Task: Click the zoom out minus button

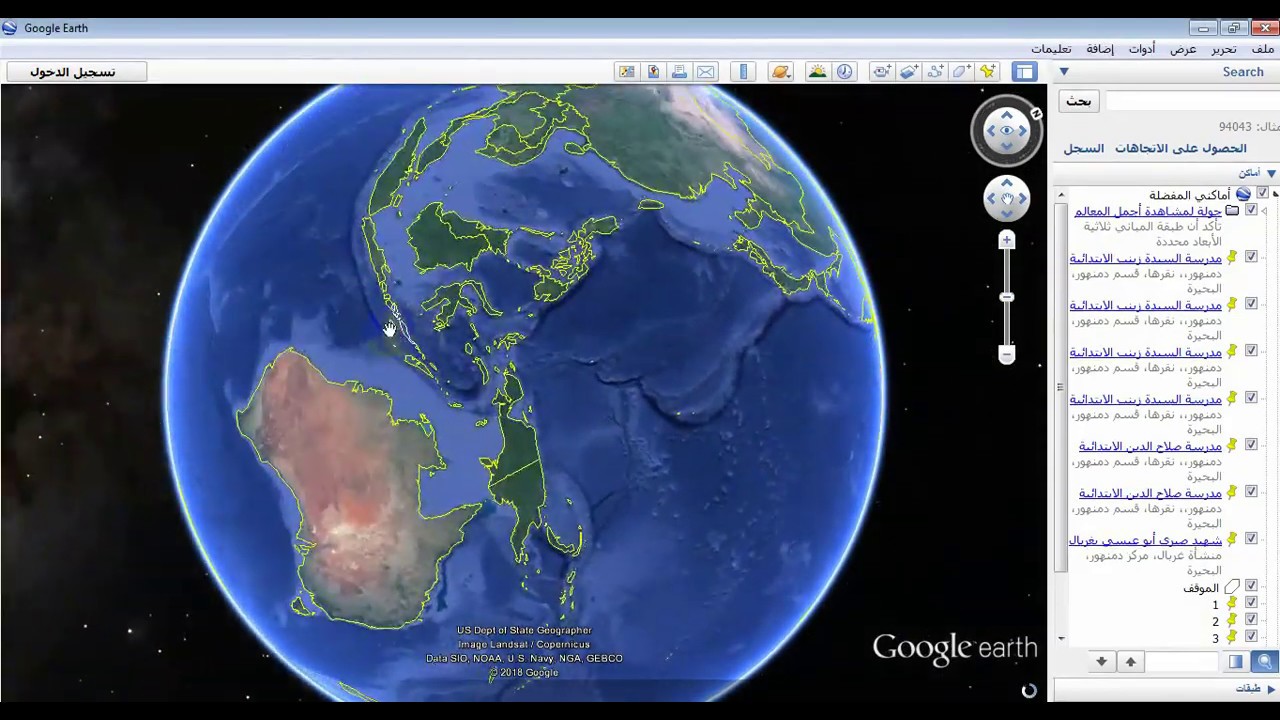Action: click(x=1007, y=354)
